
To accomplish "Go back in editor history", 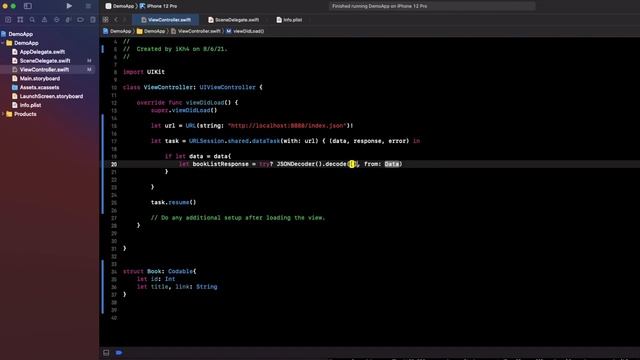I will tap(116, 20).
